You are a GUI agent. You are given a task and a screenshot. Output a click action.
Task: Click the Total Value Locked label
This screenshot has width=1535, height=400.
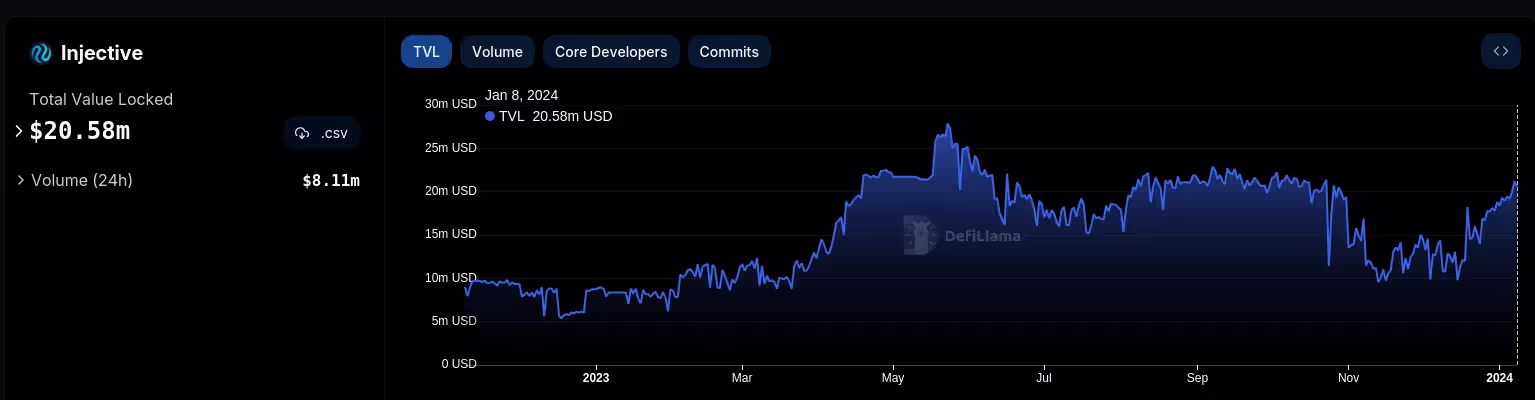(x=101, y=99)
